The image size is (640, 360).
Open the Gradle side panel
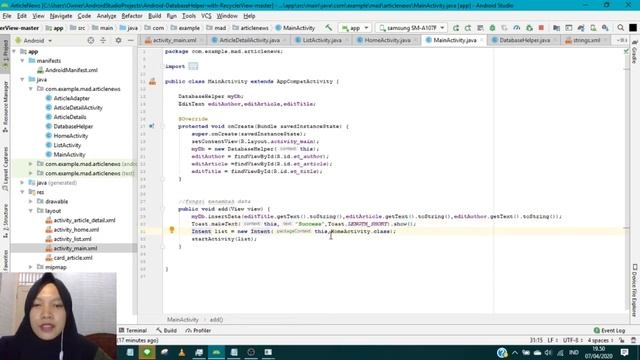635,52
